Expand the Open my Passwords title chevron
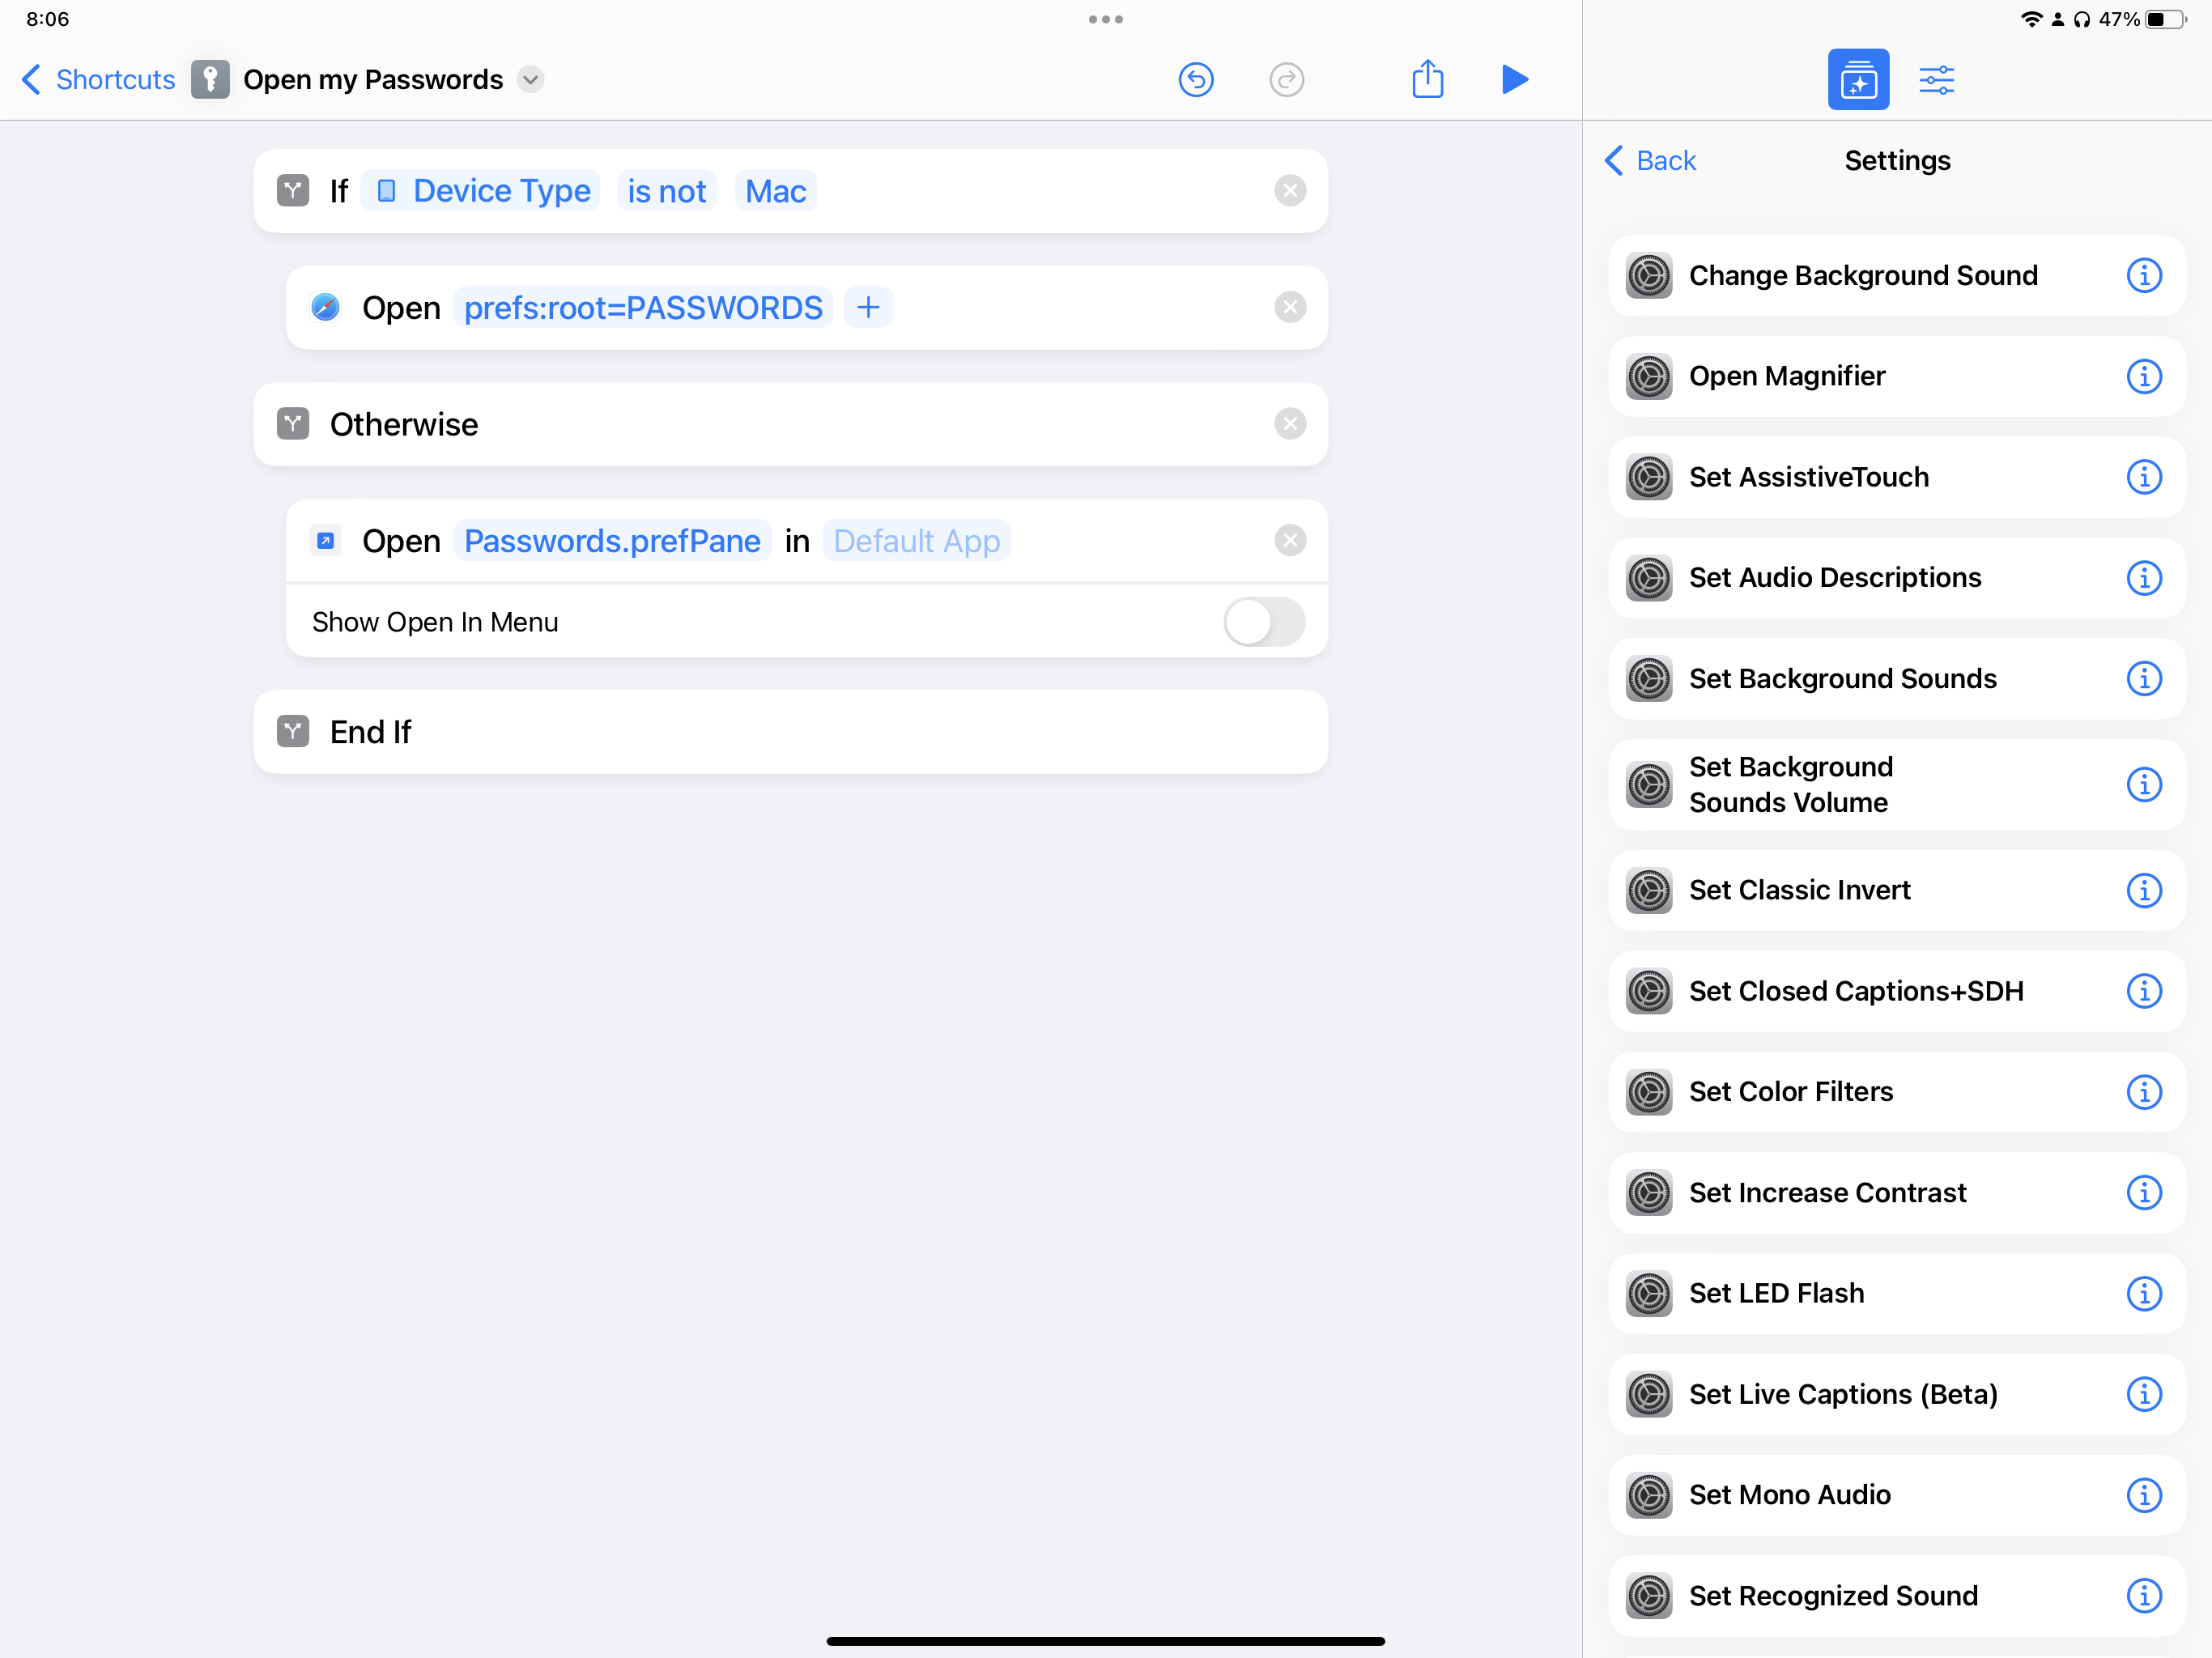Image resolution: width=2212 pixels, height=1658 pixels. pyautogui.click(x=531, y=79)
